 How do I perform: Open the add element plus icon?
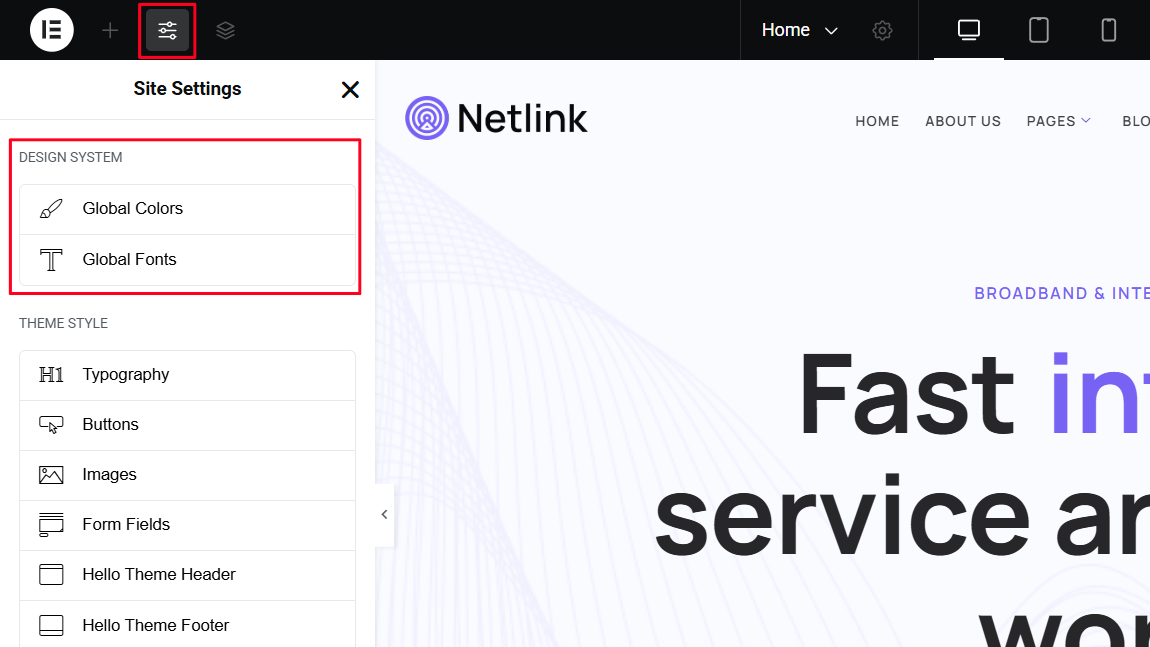click(110, 30)
